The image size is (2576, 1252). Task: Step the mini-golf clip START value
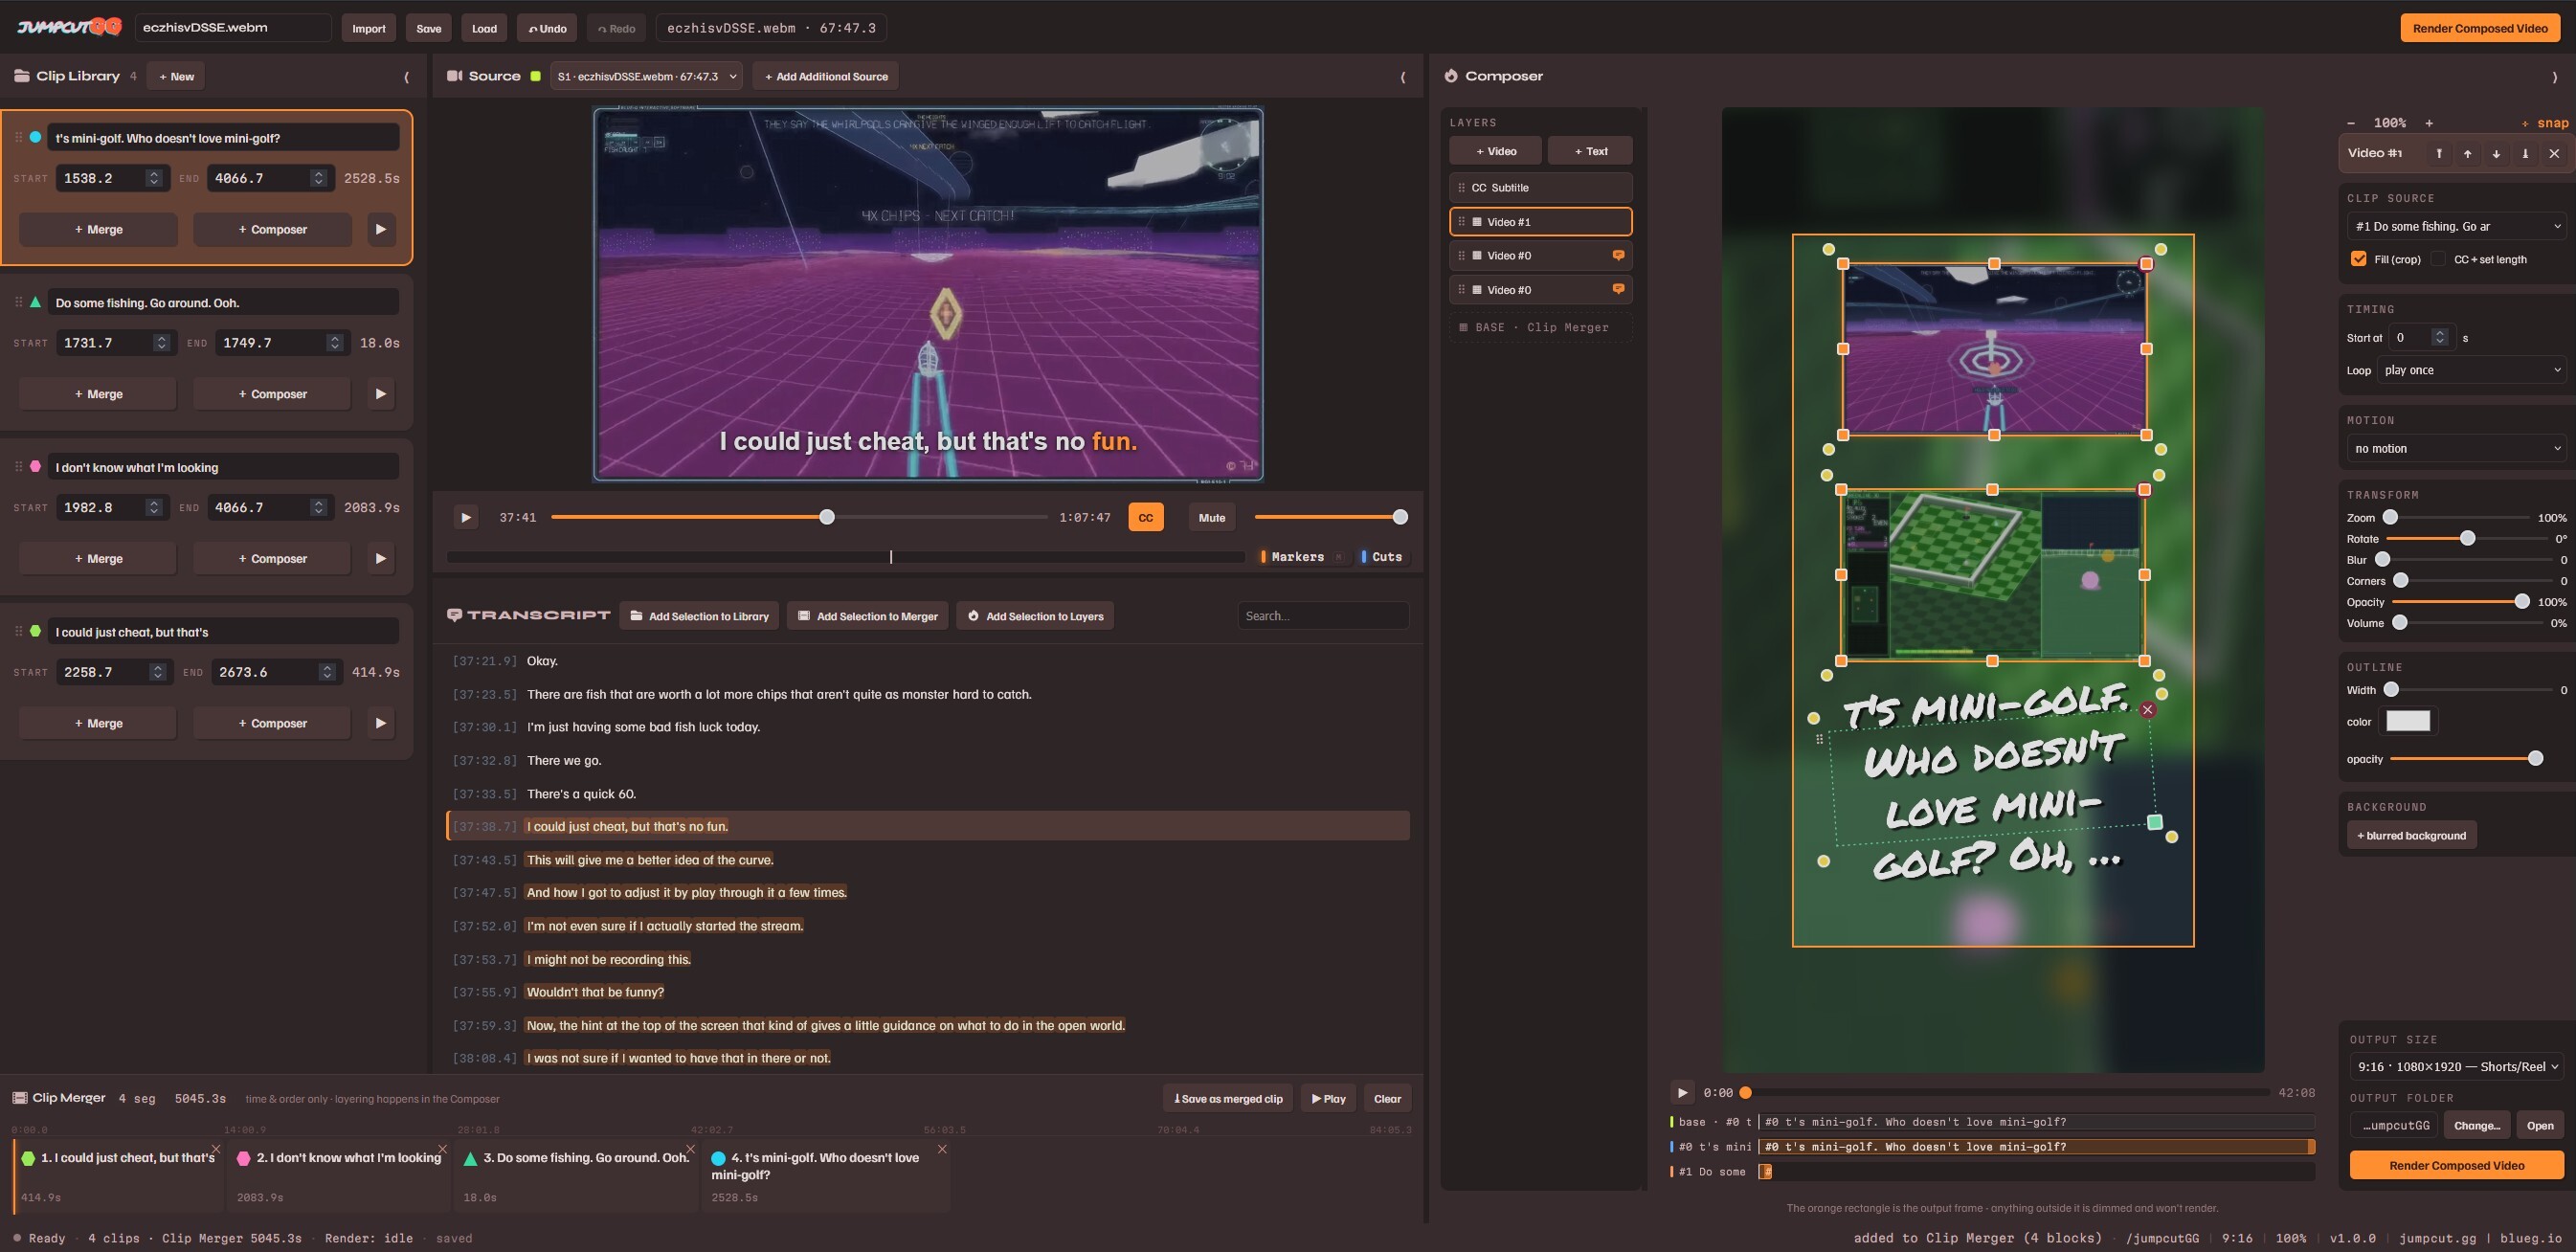tap(154, 178)
